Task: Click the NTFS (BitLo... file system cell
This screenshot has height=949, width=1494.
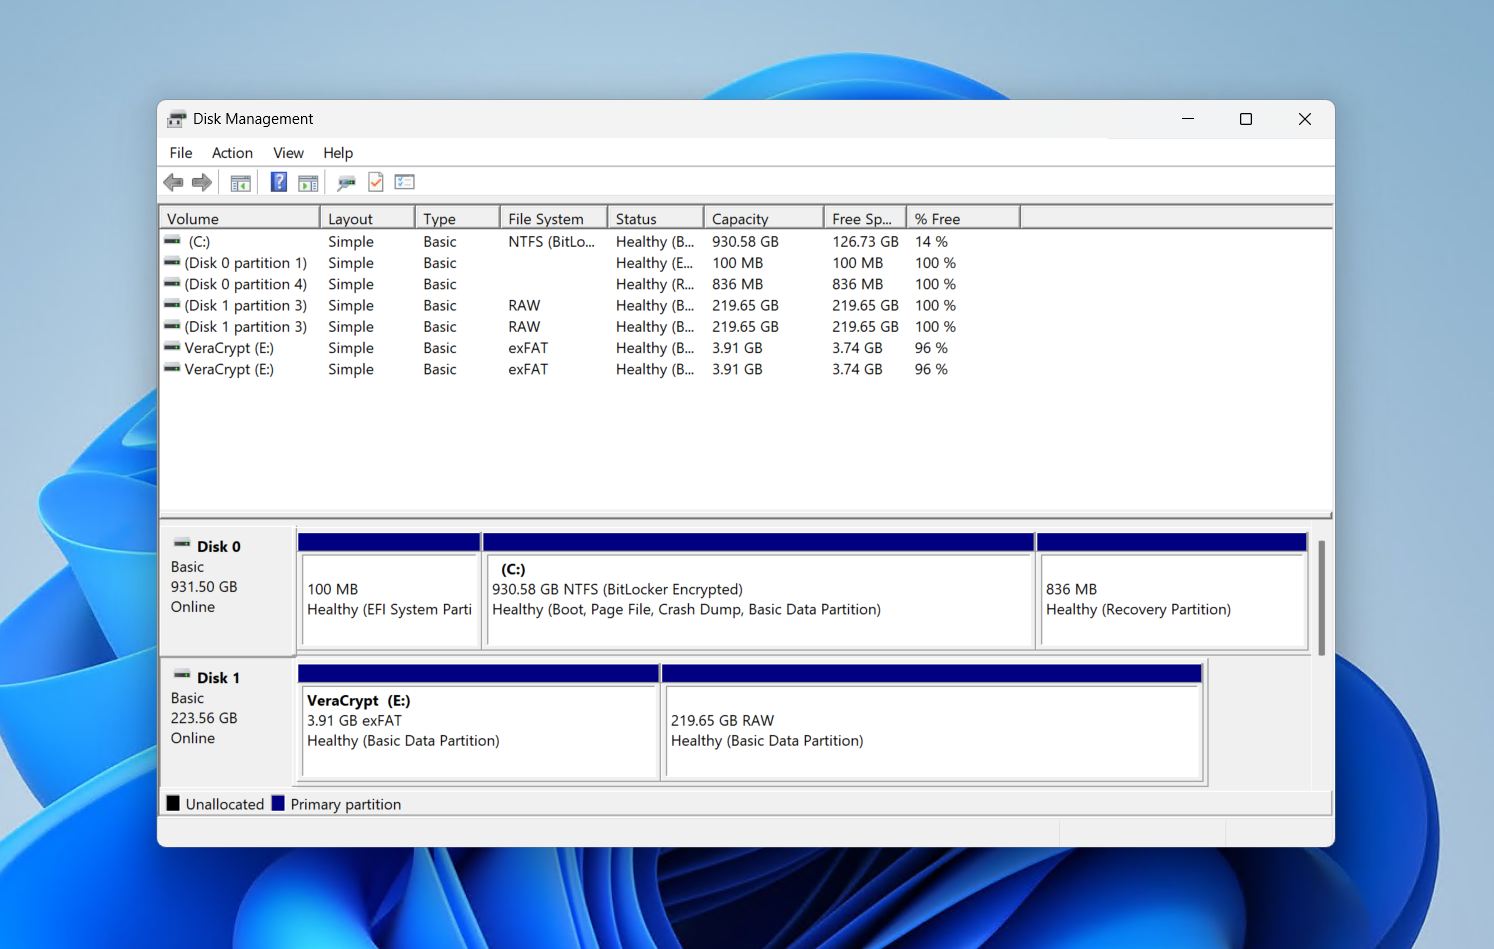Action: (551, 241)
